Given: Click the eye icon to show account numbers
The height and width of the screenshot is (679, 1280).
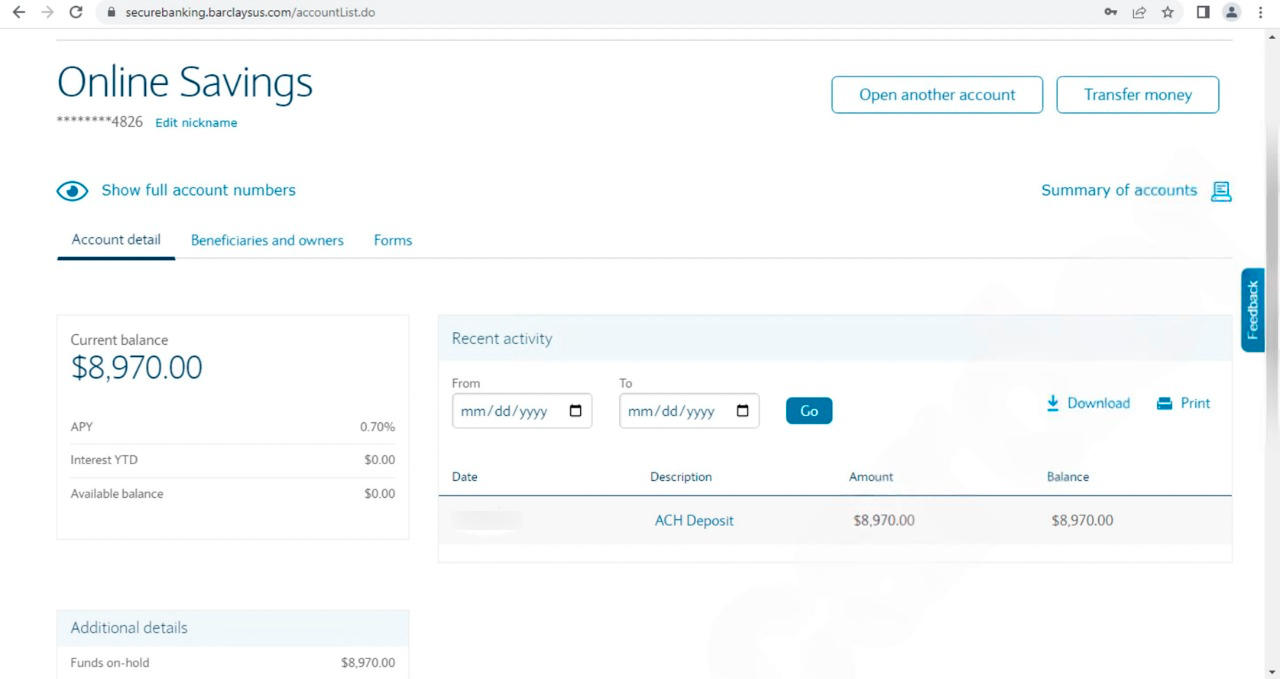Looking at the screenshot, I should click(72, 191).
